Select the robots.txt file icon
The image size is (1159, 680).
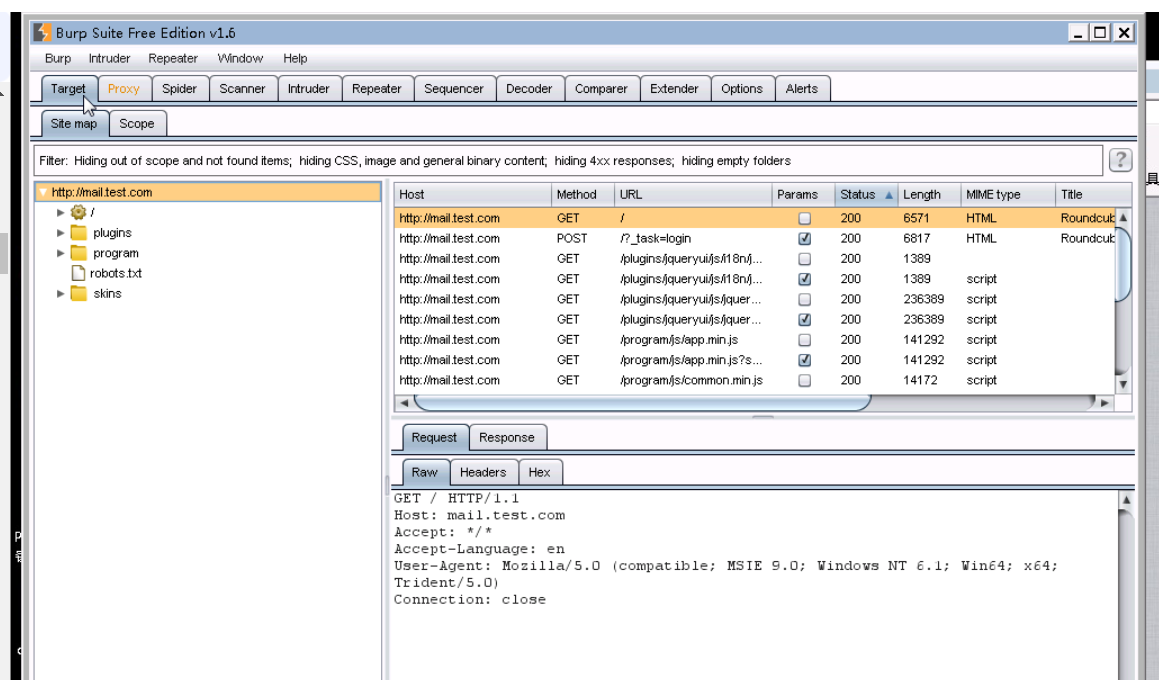79,273
